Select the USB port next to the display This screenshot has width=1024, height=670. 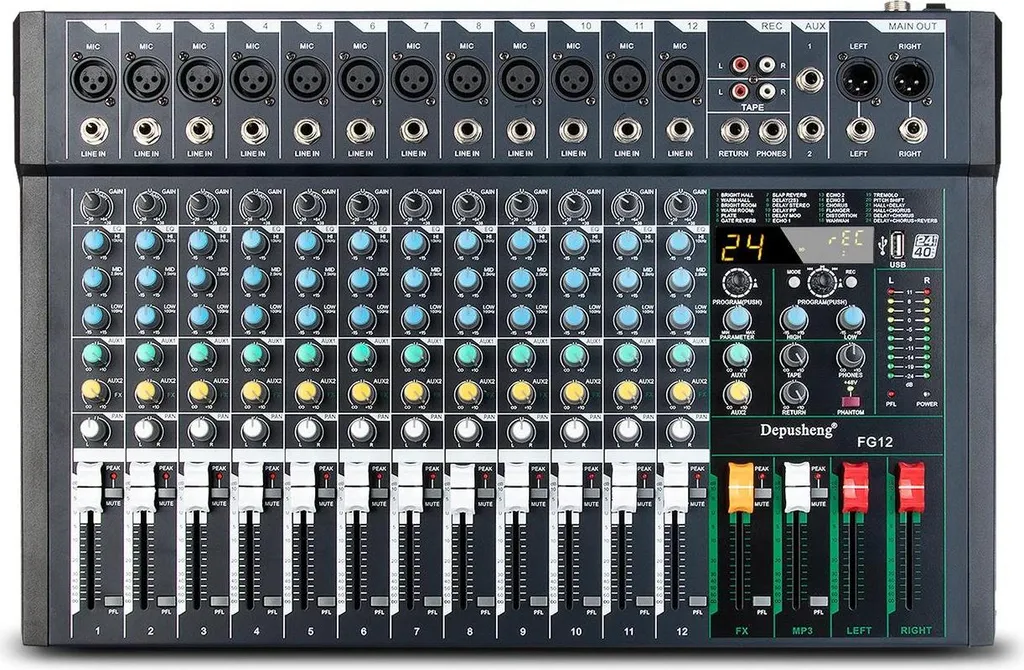898,246
